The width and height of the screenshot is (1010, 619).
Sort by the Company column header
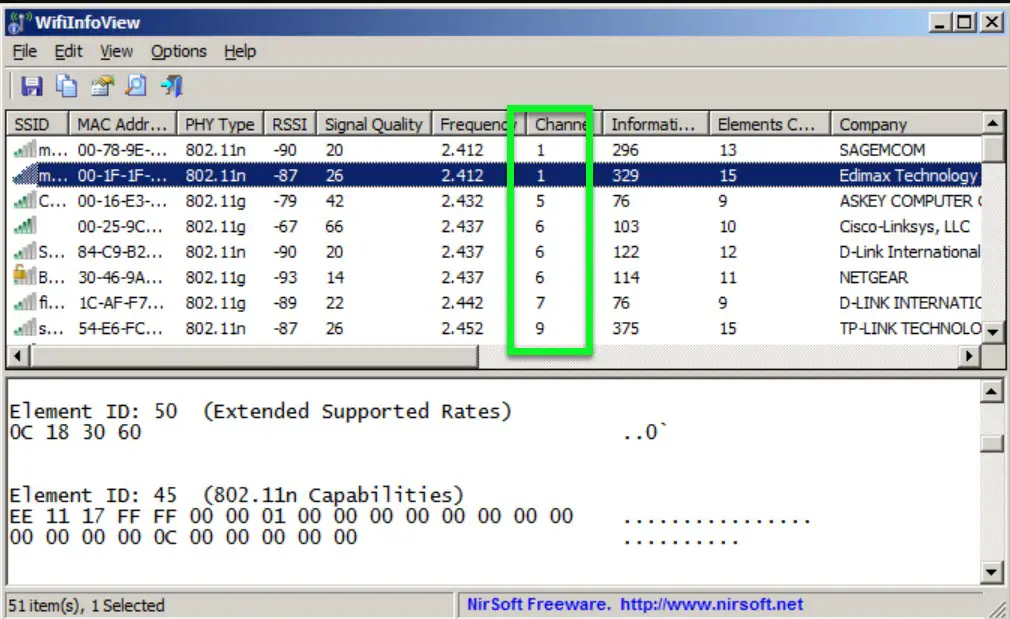point(906,124)
